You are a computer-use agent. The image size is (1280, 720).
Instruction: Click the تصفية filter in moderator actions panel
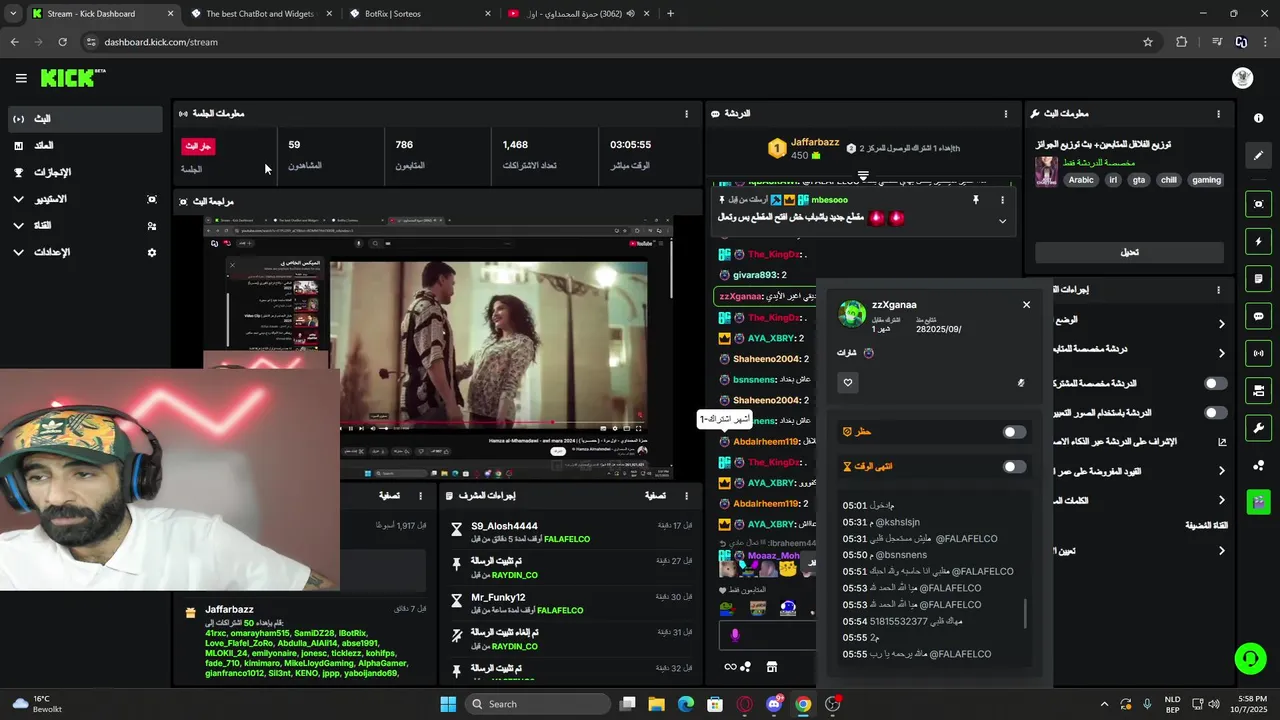click(655, 495)
